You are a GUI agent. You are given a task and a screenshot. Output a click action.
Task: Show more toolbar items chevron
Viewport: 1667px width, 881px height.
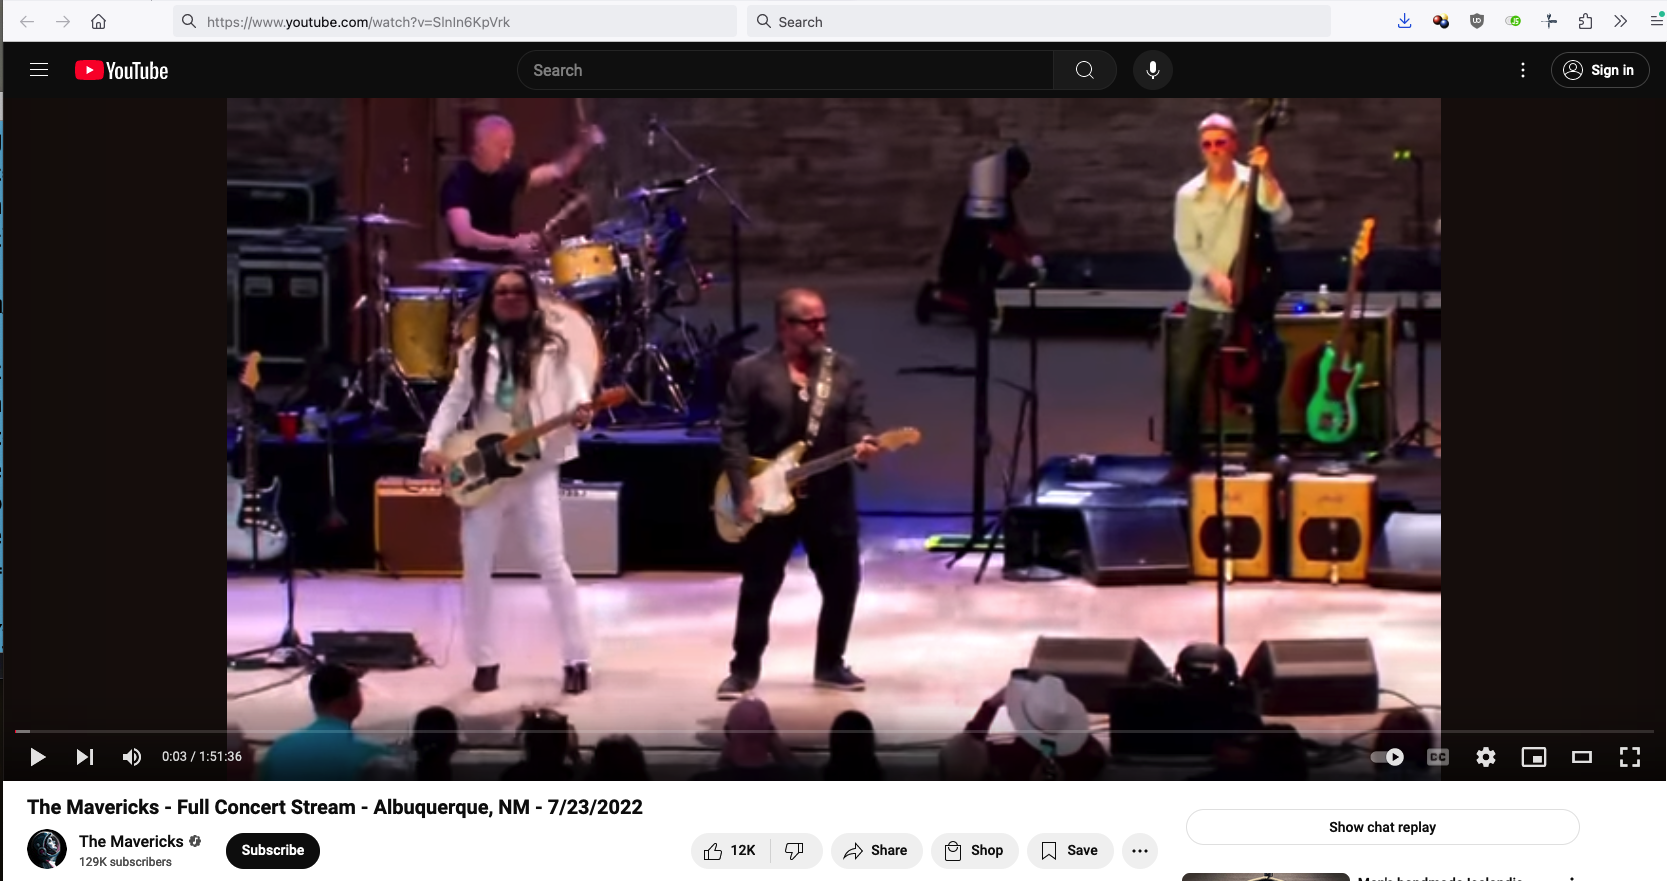pyautogui.click(x=1621, y=21)
